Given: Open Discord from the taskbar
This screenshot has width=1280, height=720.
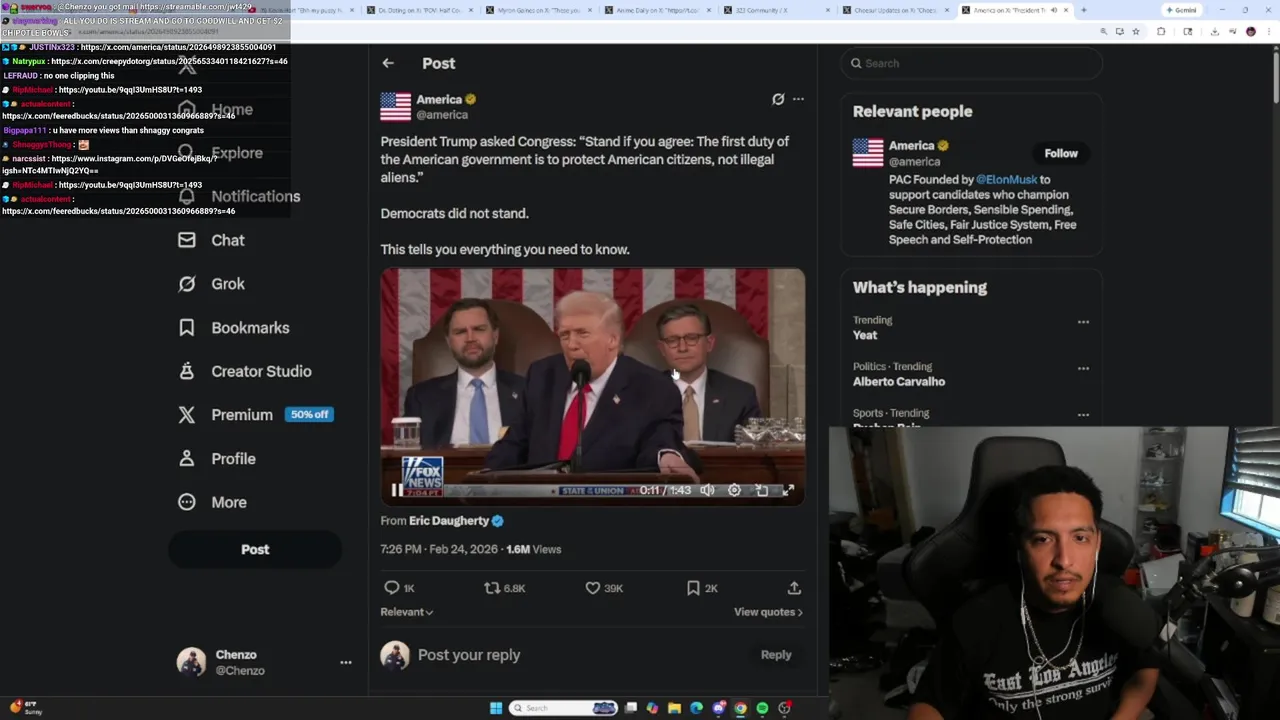Looking at the screenshot, I should click(x=718, y=708).
